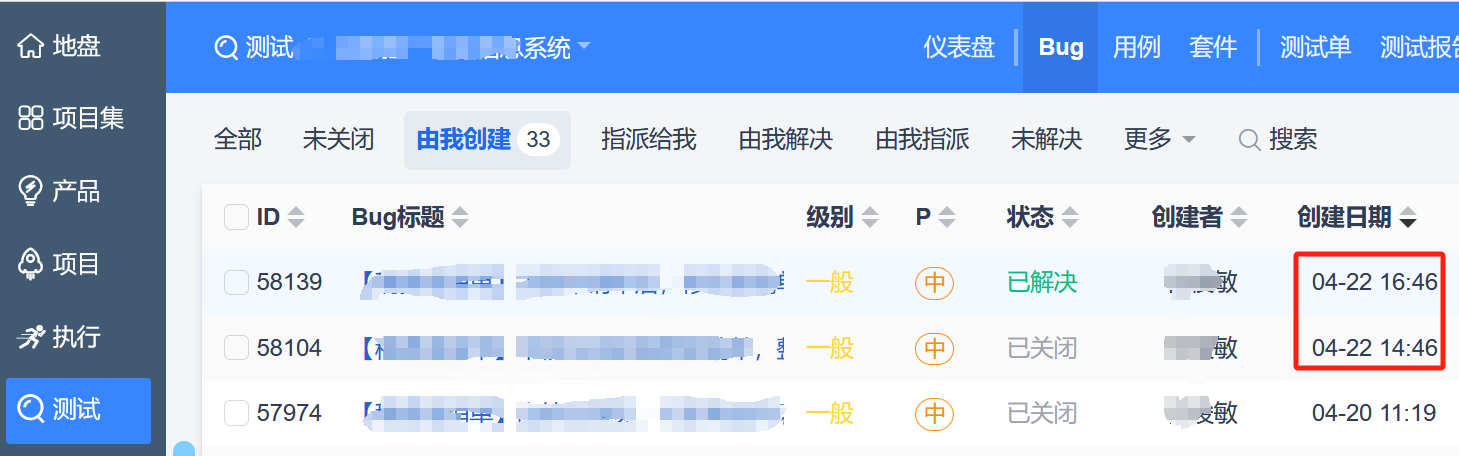The height and width of the screenshot is (456, 1459).
Task: Click the blue sidebar collapse handle
Action: pos(183,449)
